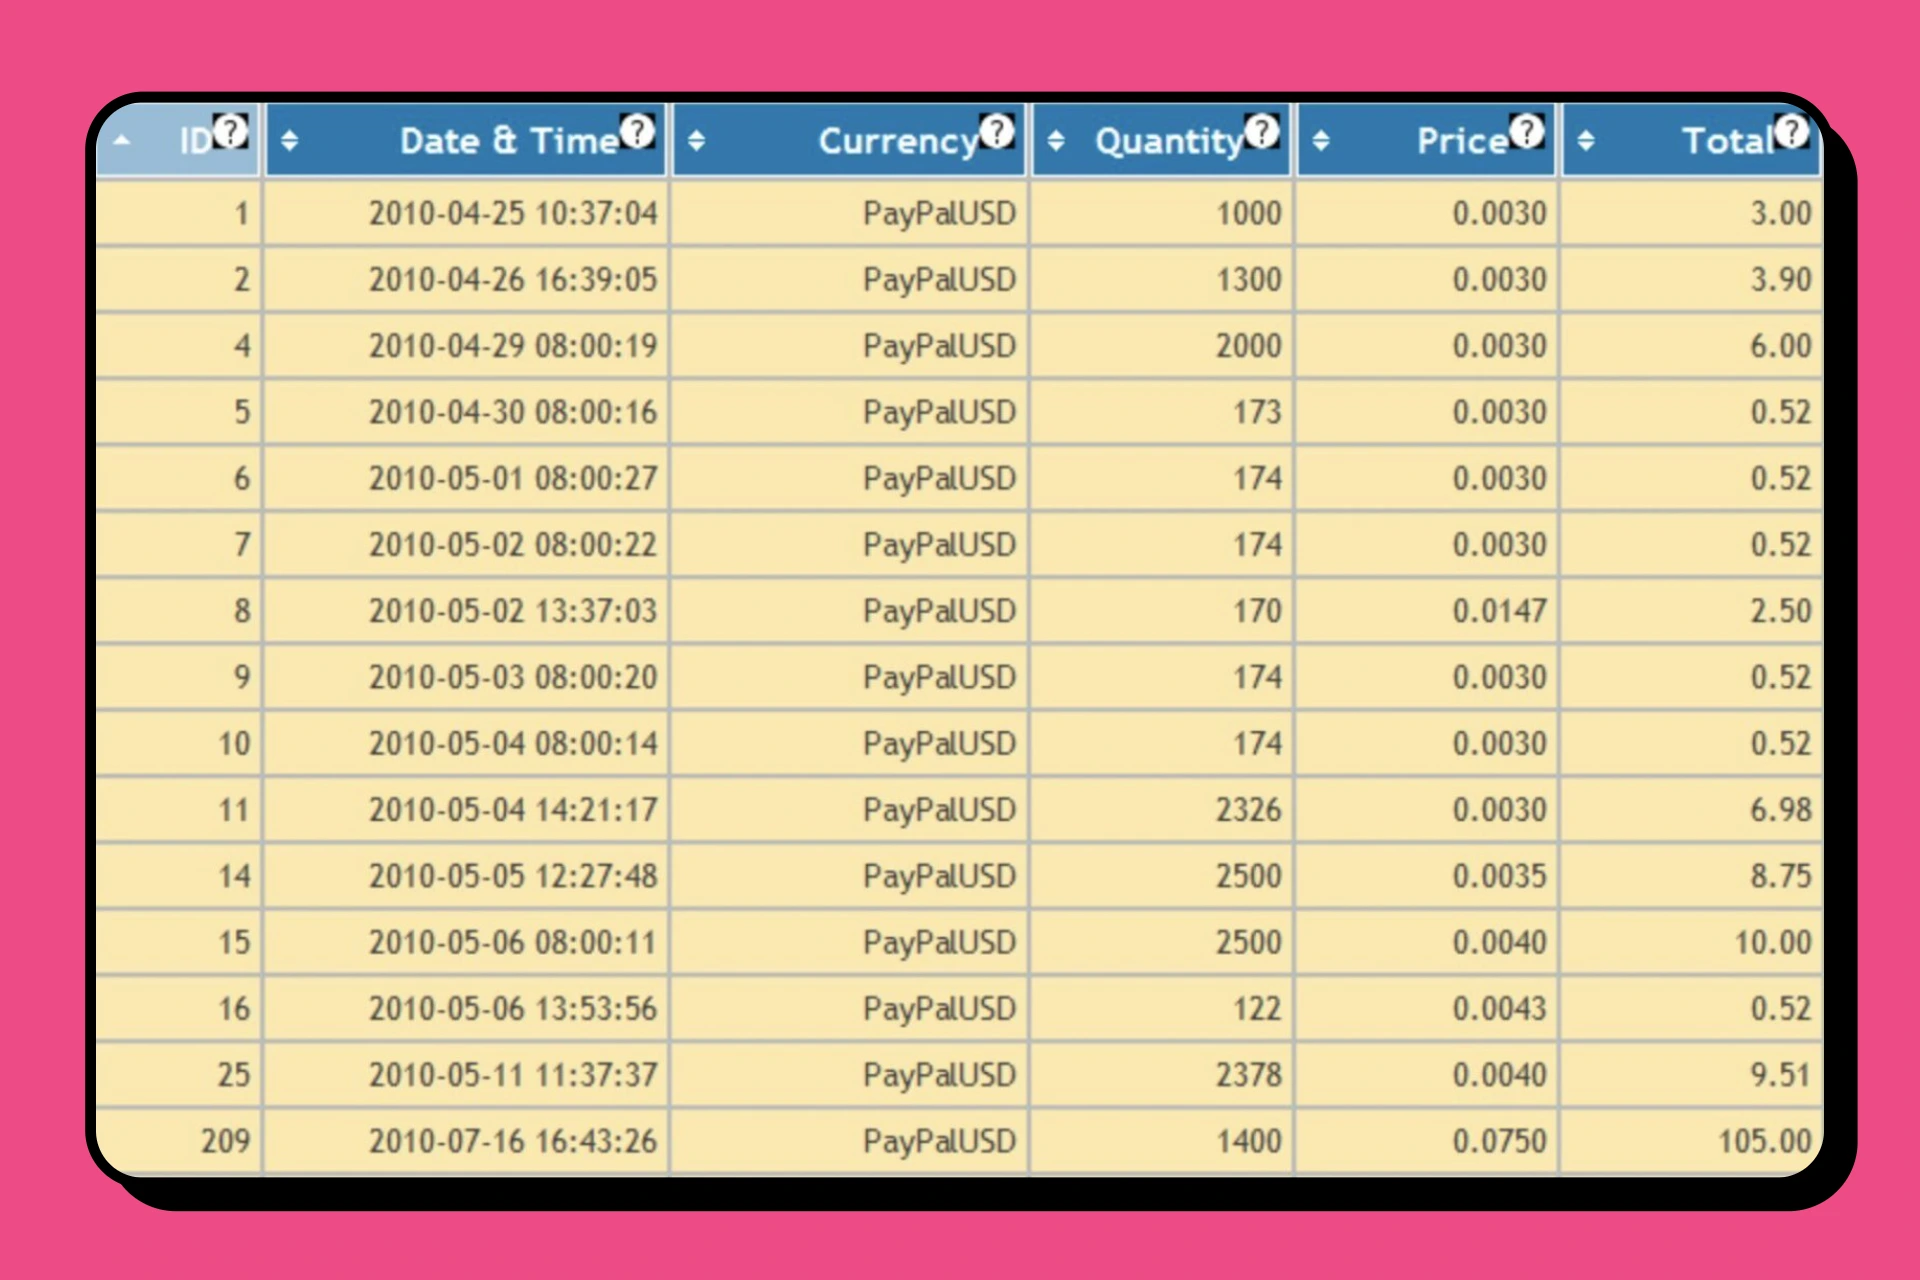Image resolution: width=1920 pixels, height=1280 pixels.
Task: Click the 105.00 total cell
Action: click(1764, 1141)
